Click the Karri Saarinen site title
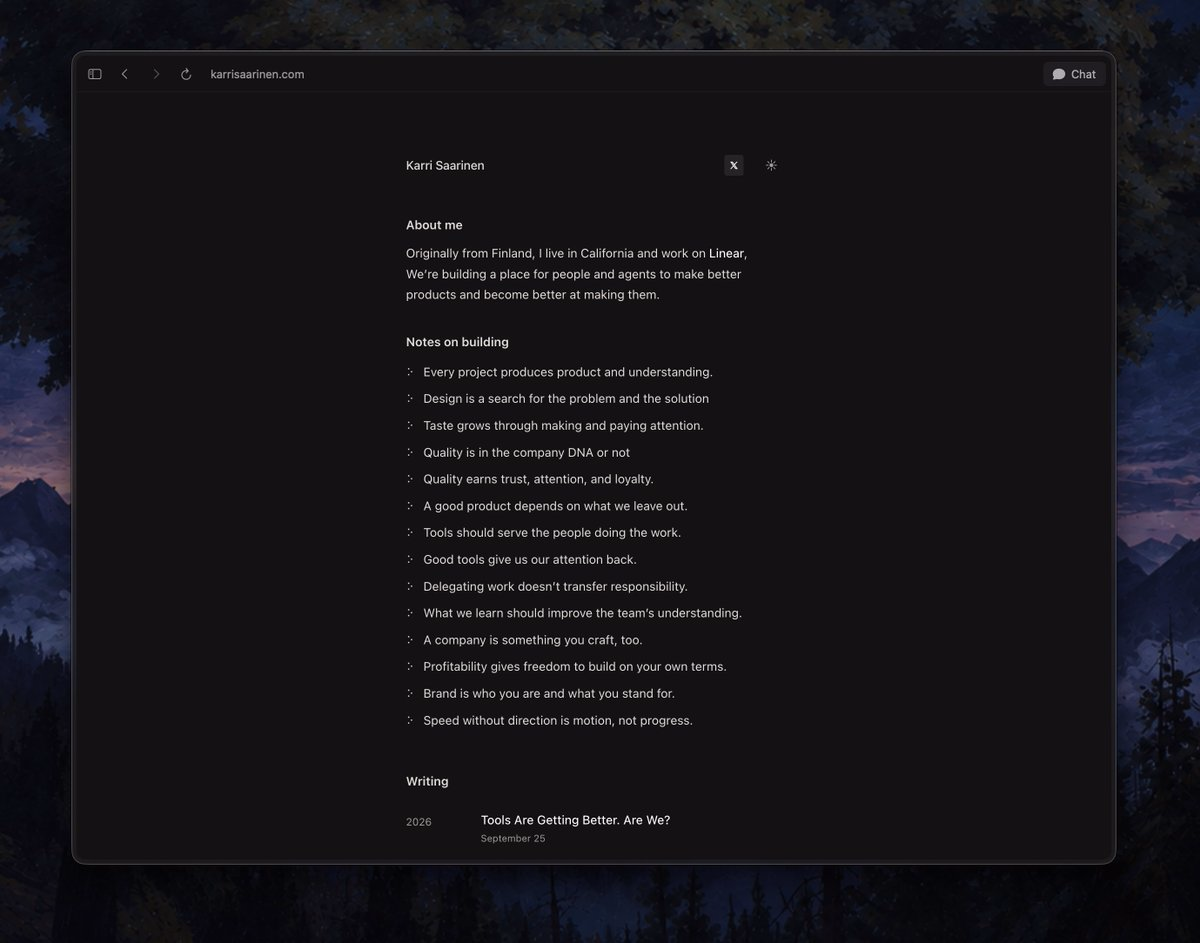Screen dimensions: 1200x943 tap(445, 166)
